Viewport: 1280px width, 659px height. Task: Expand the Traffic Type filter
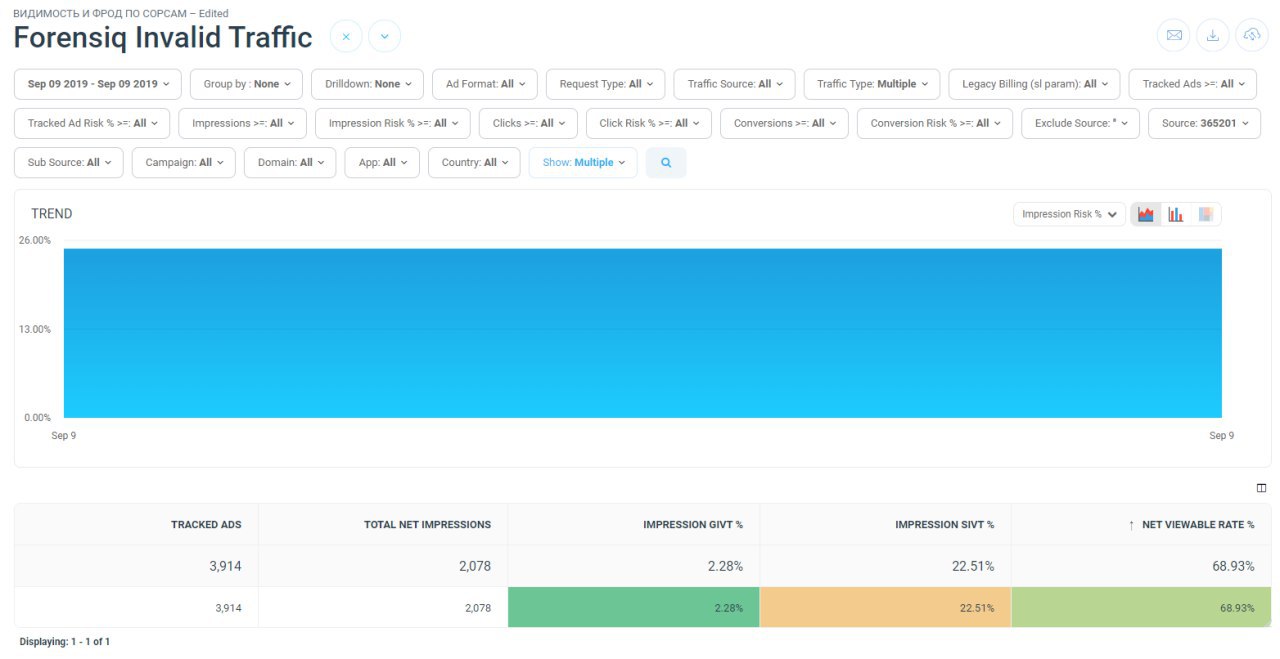(x=872, y=84)
